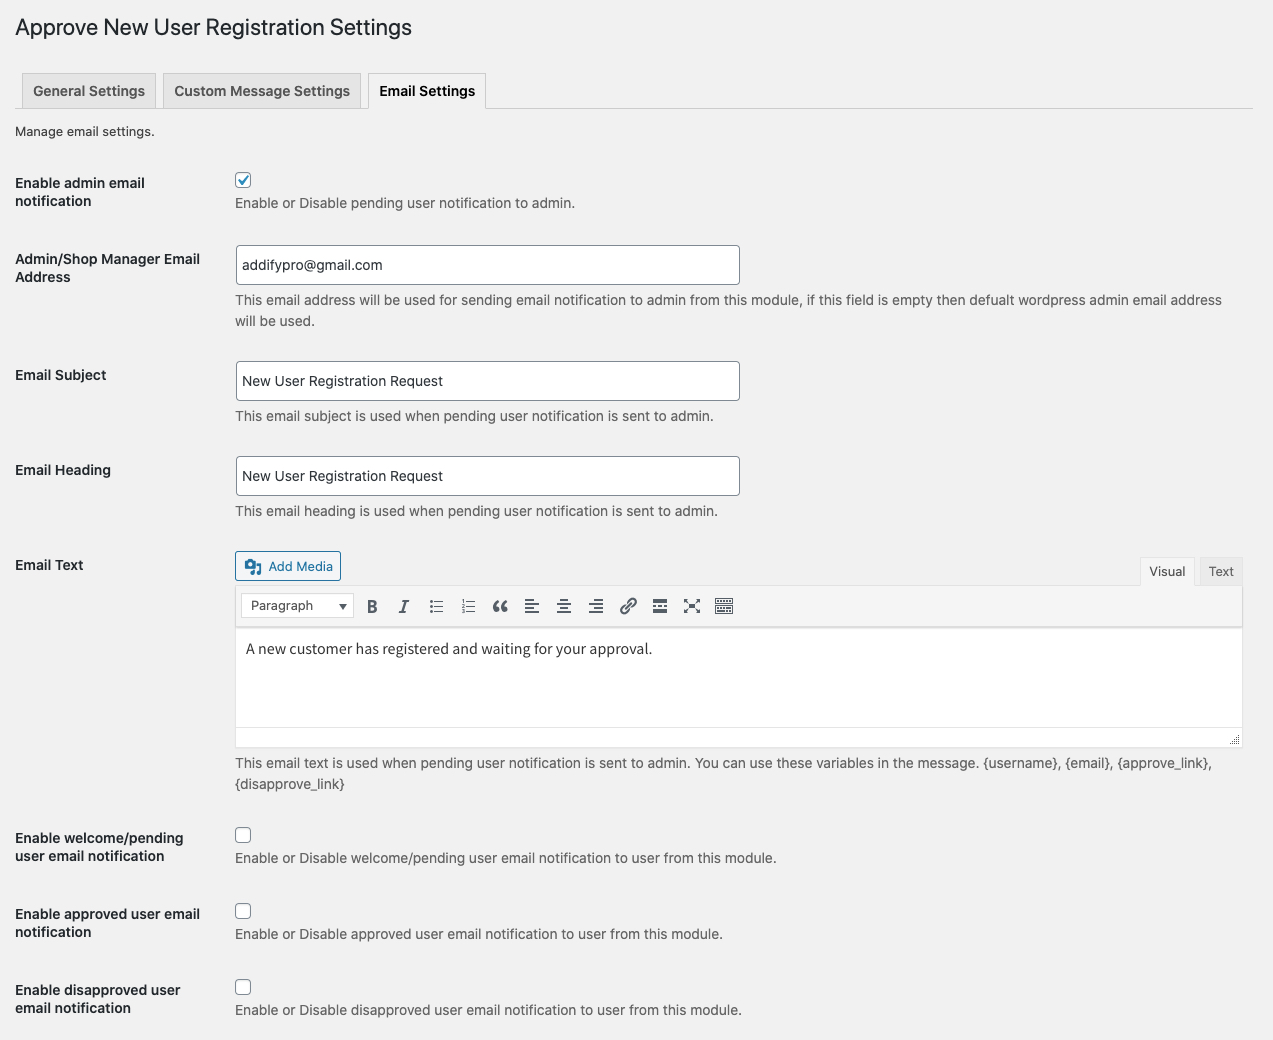
Task: Enable disapproved user email notification
Action: [x=242, y=986]
